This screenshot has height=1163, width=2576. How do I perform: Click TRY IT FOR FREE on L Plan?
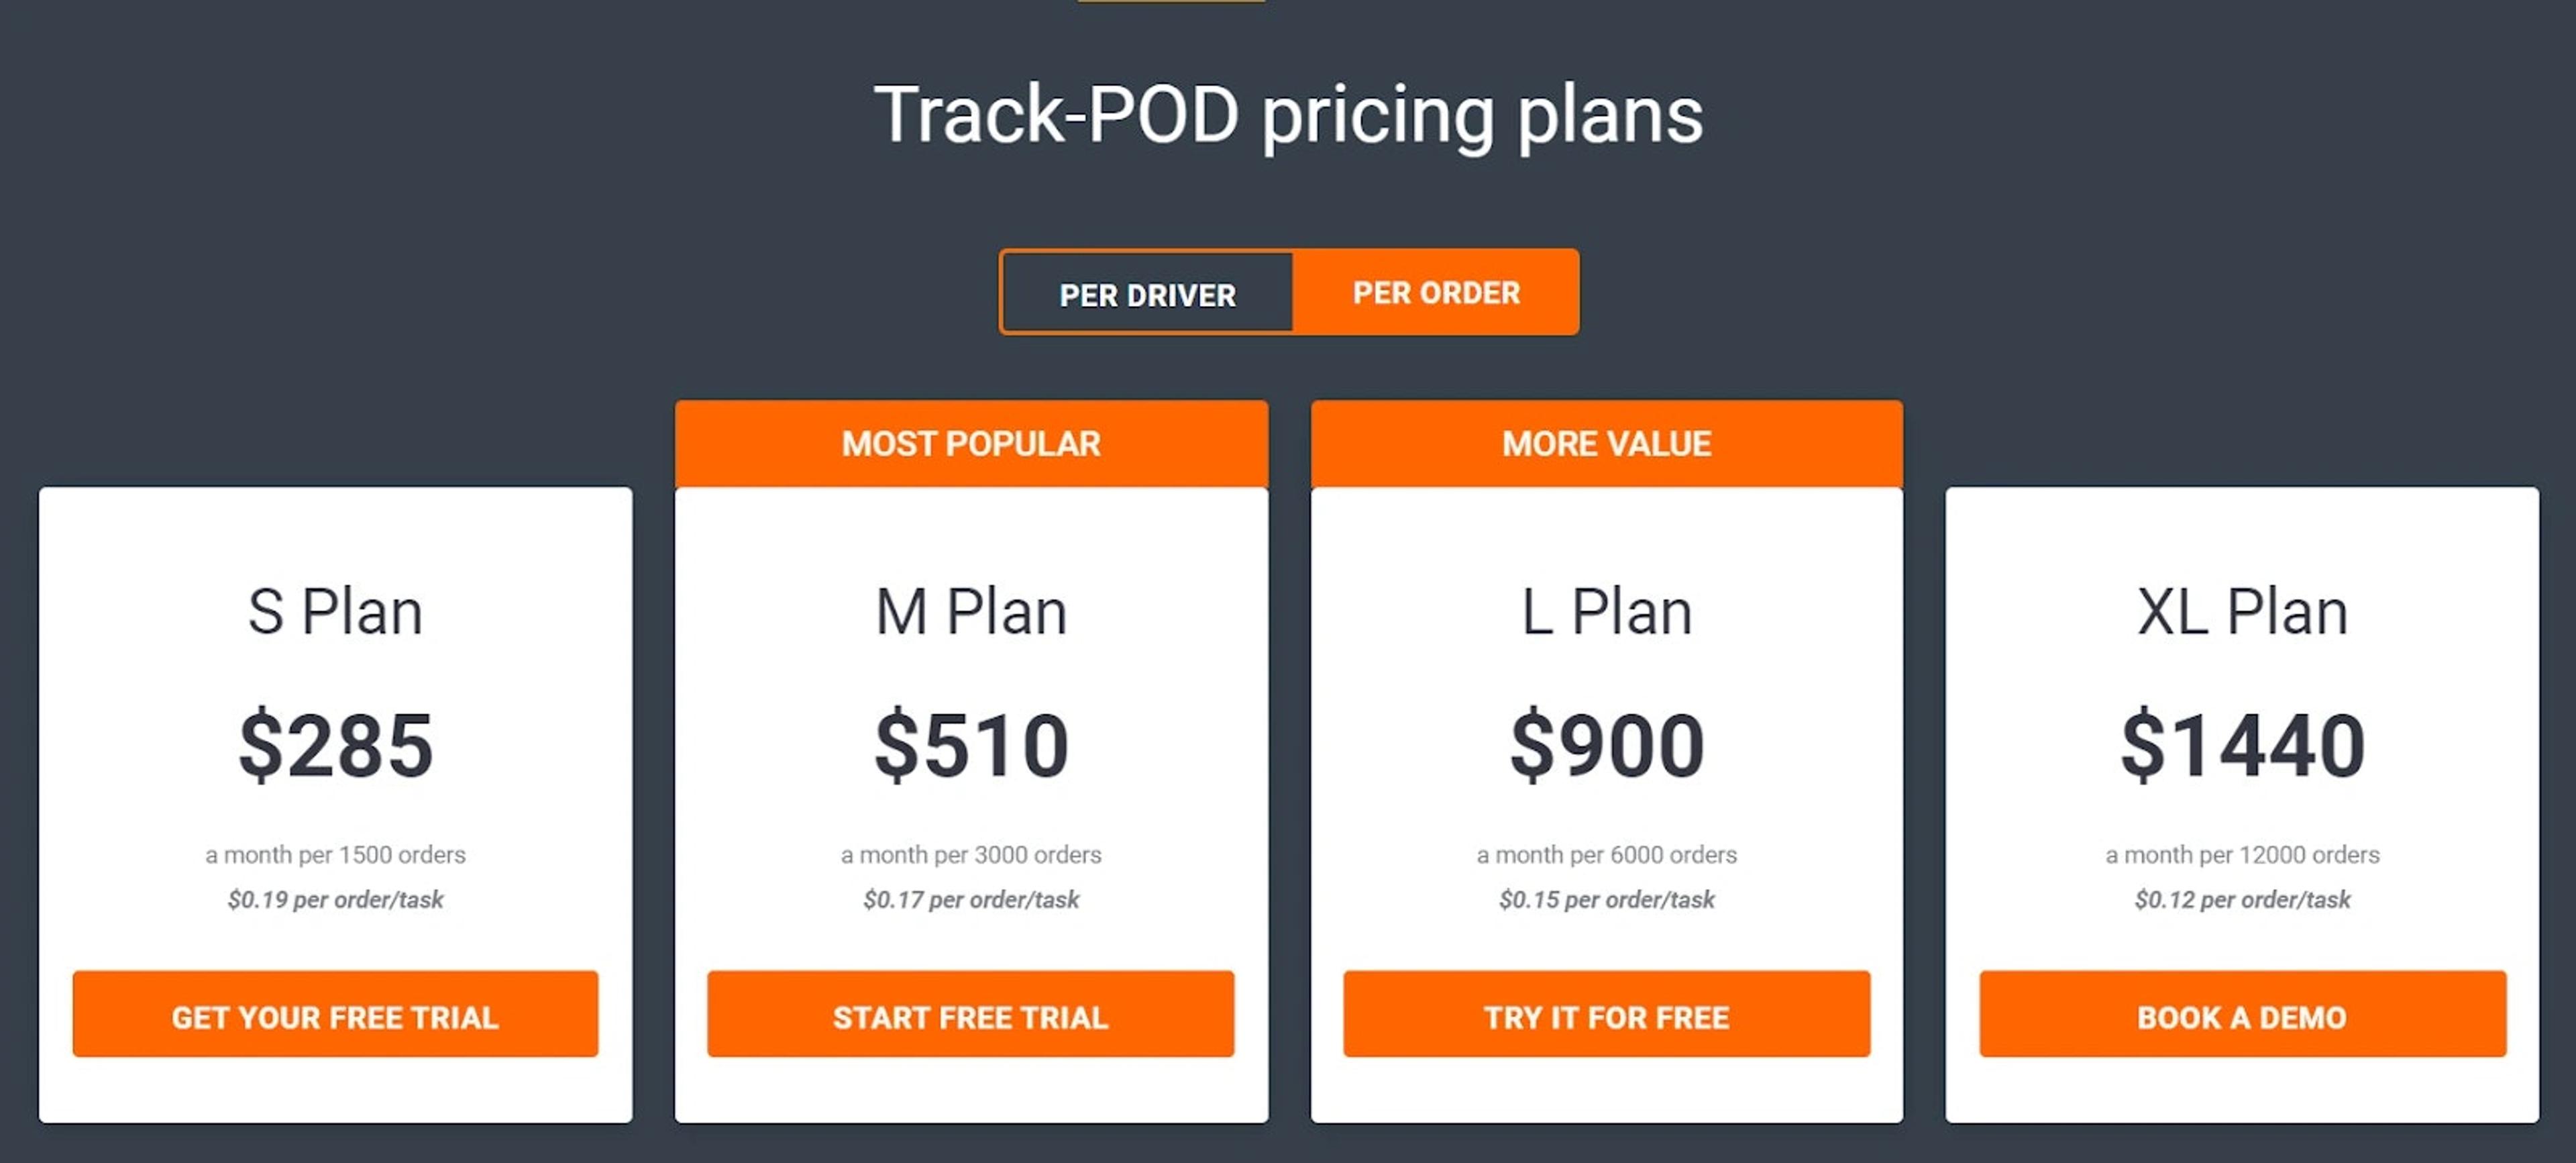pos(1605,1016)
